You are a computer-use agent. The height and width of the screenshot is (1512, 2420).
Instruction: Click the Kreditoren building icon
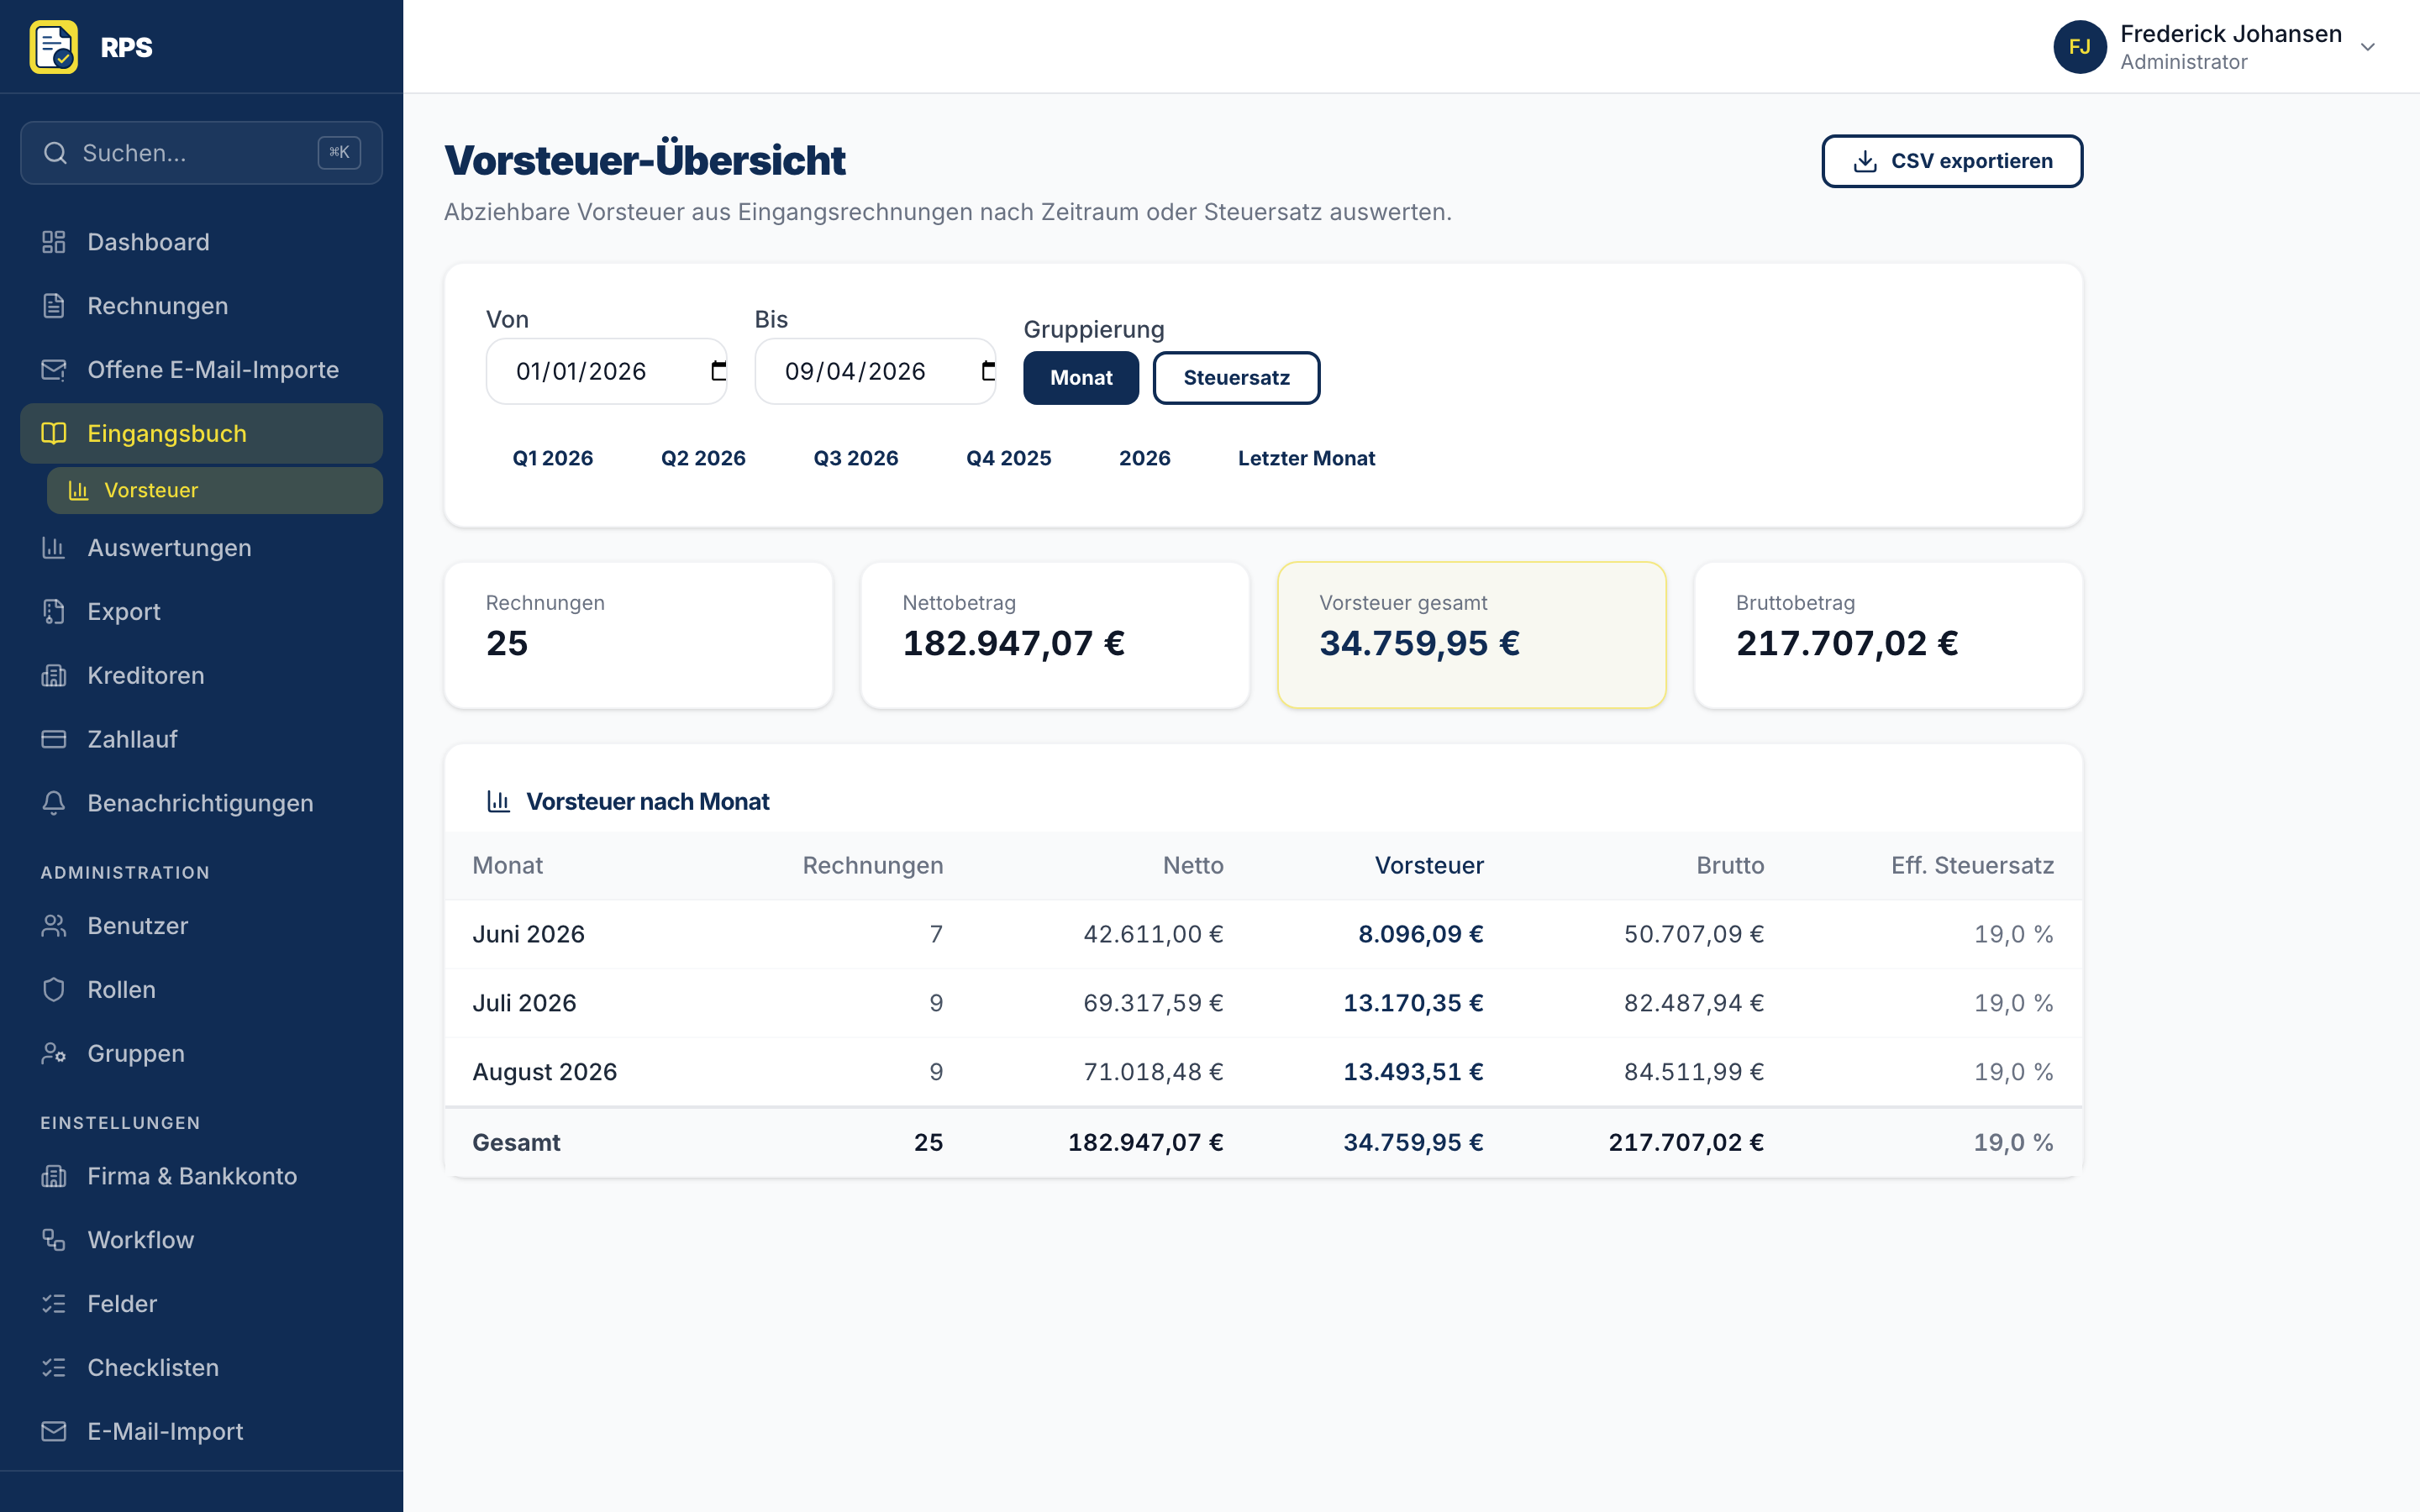(54, 676)
